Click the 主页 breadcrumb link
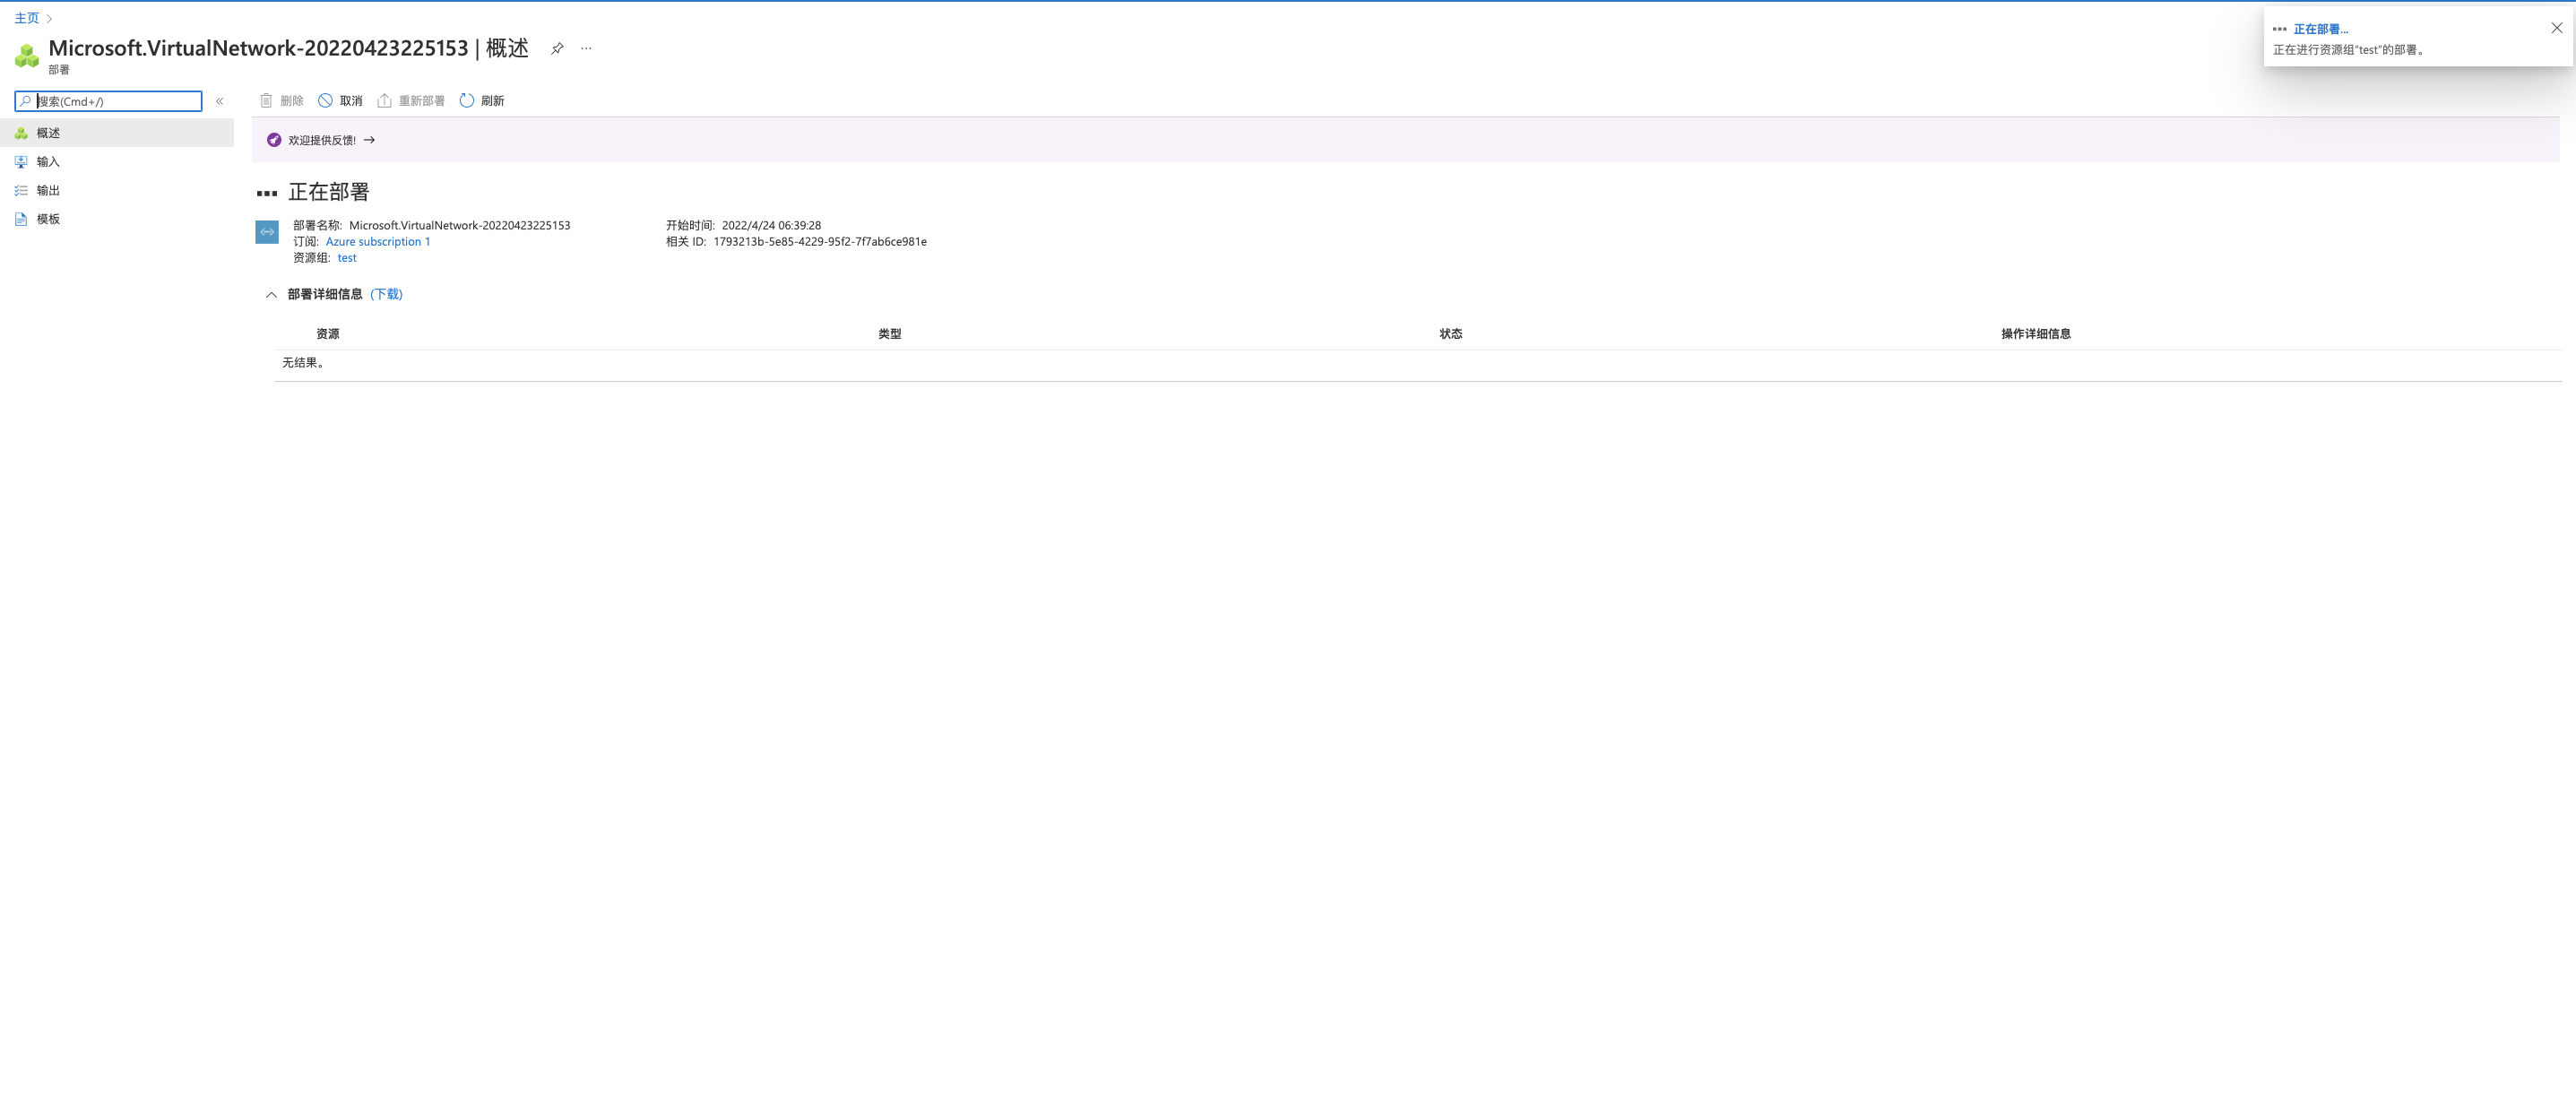Viewport: 2576px width, 1115px height. [x=27, y=18]
